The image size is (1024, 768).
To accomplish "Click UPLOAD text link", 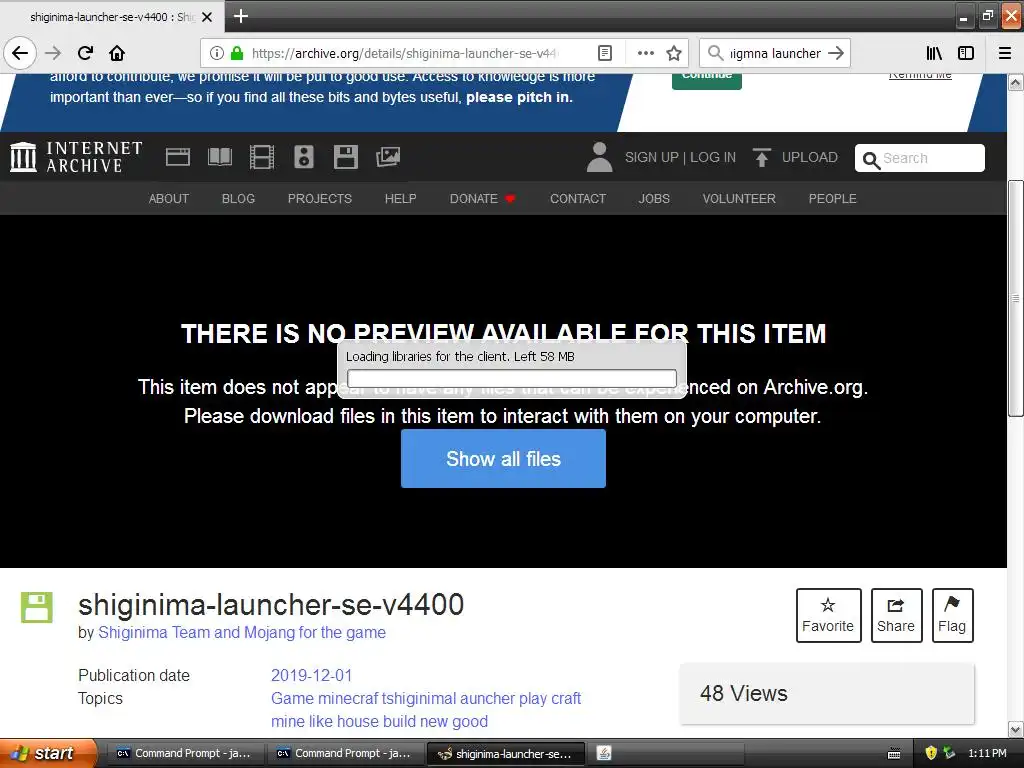I will point(810,157).
